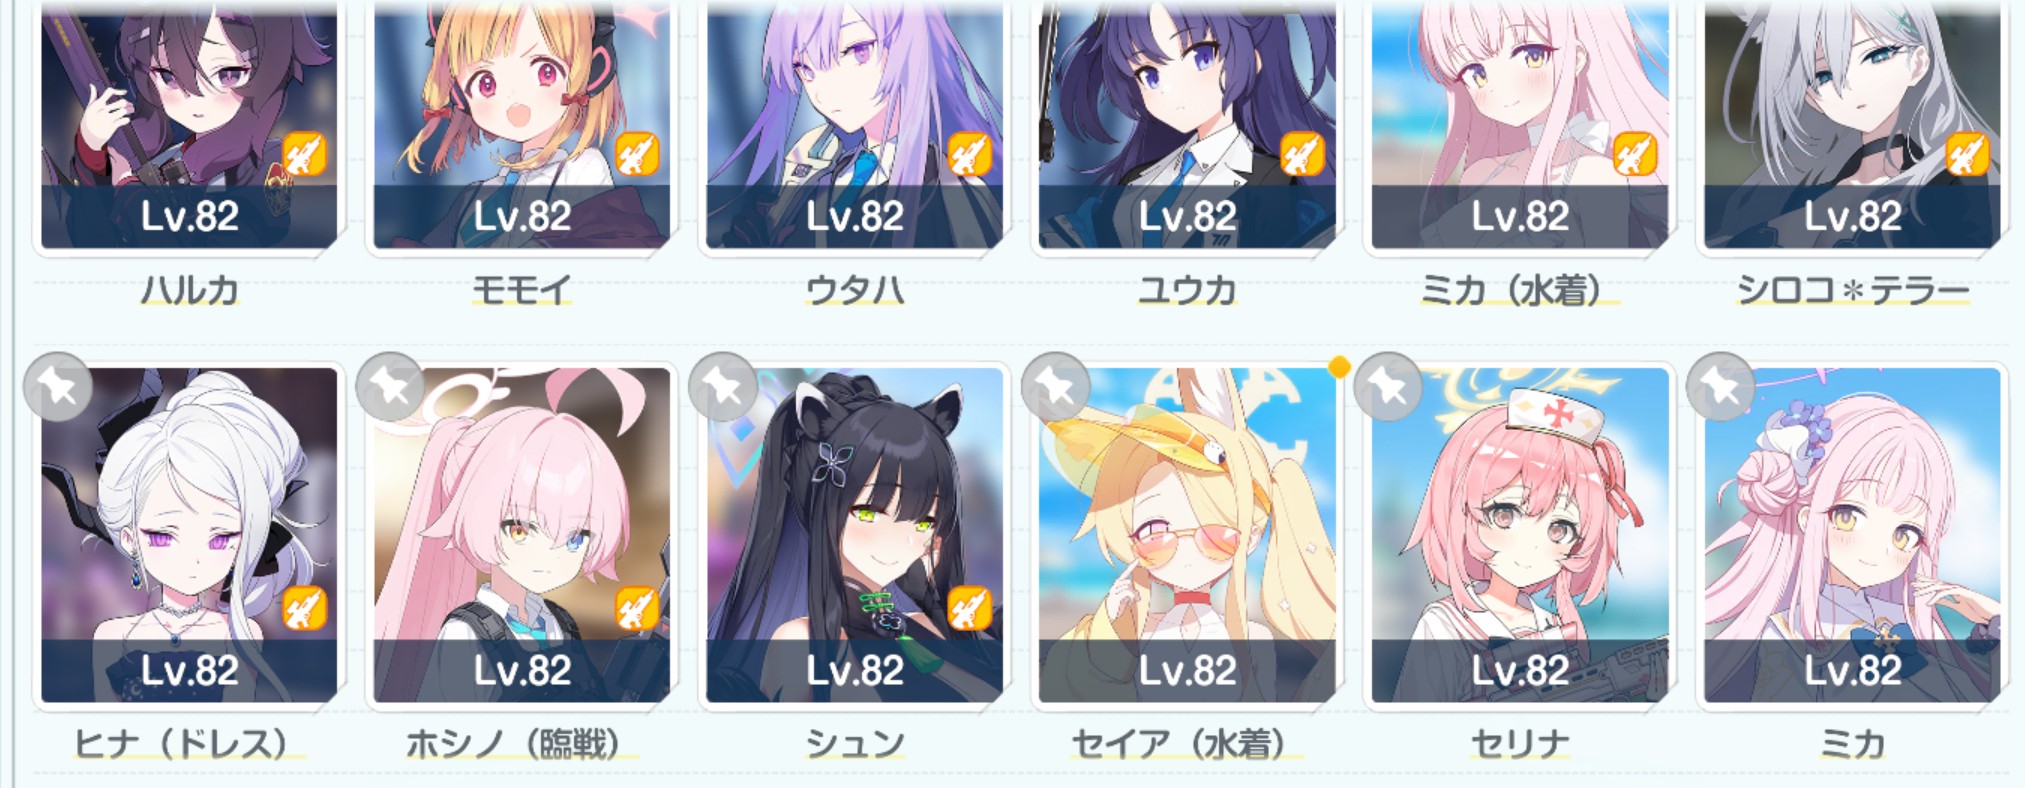Toggle the pin icon on ヒナ(ドレス)
Viewport: 2025px width, 788px height.
pyautogui.click(x=58, y=387)
